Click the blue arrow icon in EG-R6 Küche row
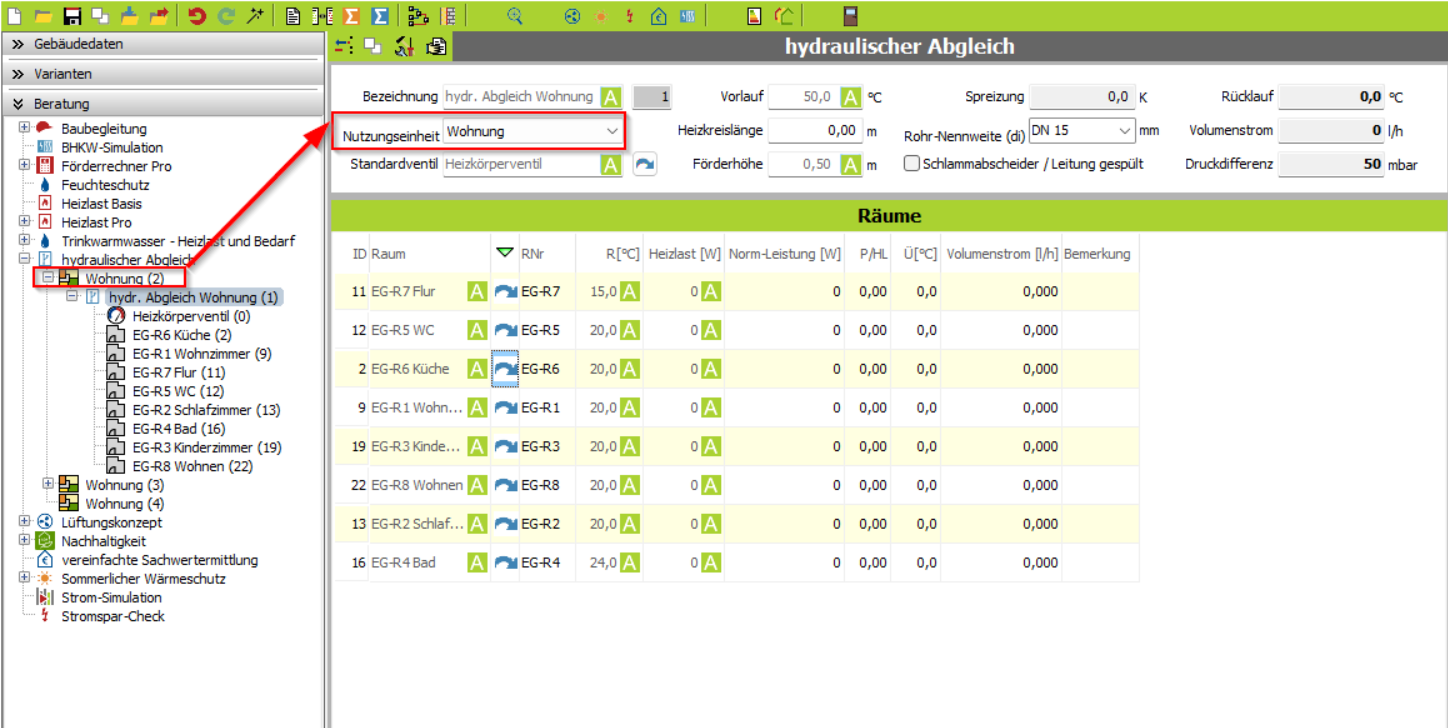The width and height of the screenshot is (1448, 728). (x=506, y=369)
